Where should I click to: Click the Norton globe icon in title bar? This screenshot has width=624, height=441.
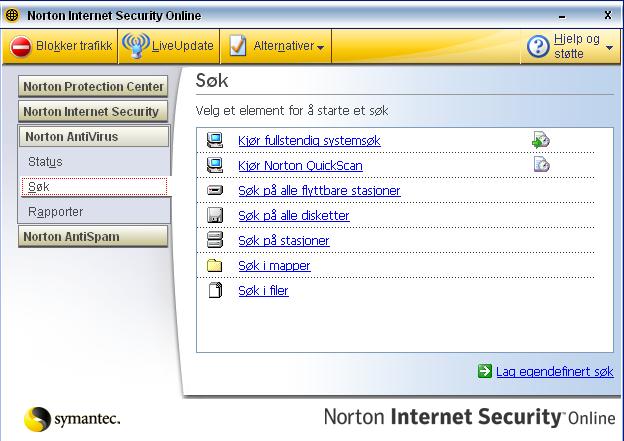(12, 15)
